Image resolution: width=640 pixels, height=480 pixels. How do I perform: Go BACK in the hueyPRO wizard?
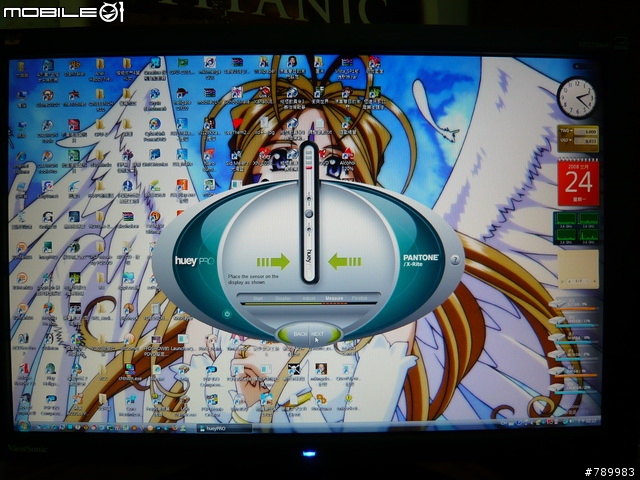click(300, 334)
